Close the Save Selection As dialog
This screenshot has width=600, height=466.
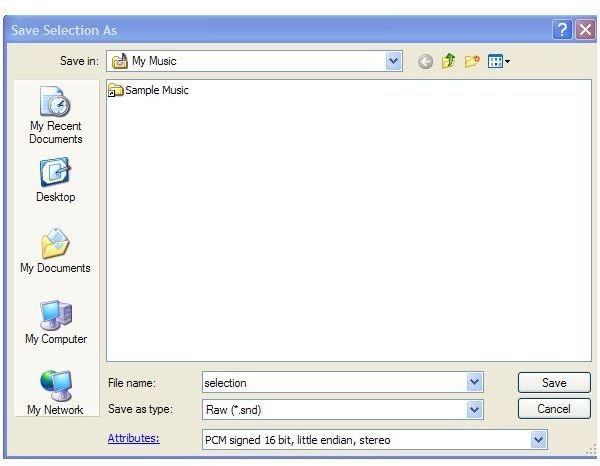tap(585, 29)
